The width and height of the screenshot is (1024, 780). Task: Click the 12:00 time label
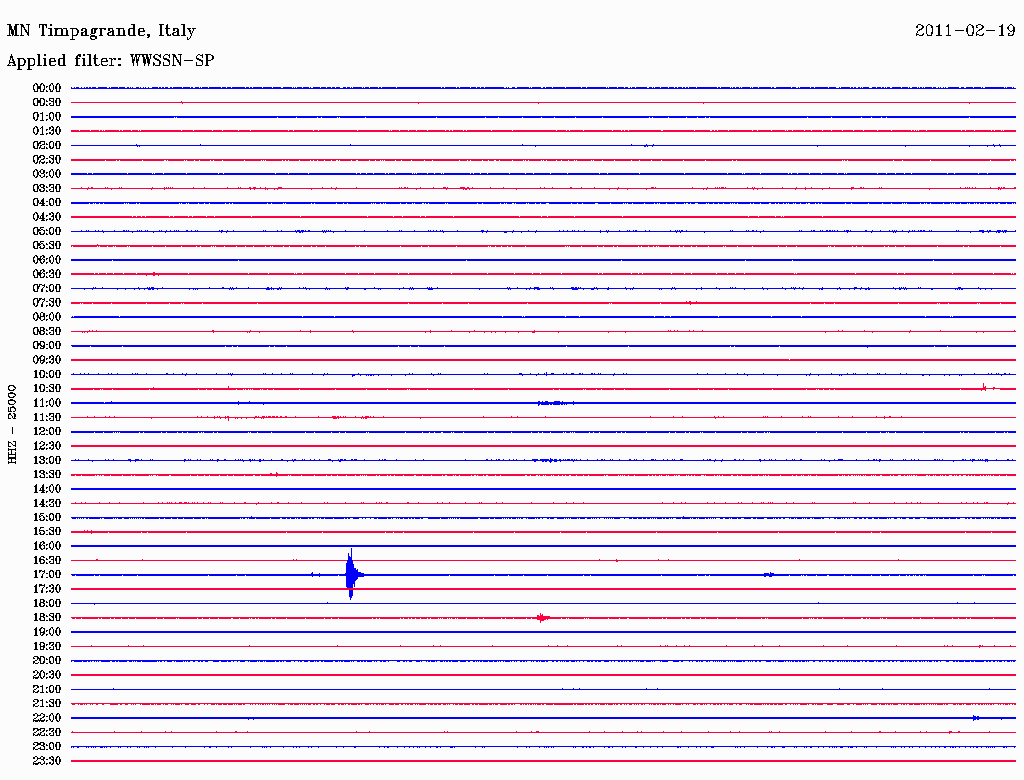pos(47,432)
